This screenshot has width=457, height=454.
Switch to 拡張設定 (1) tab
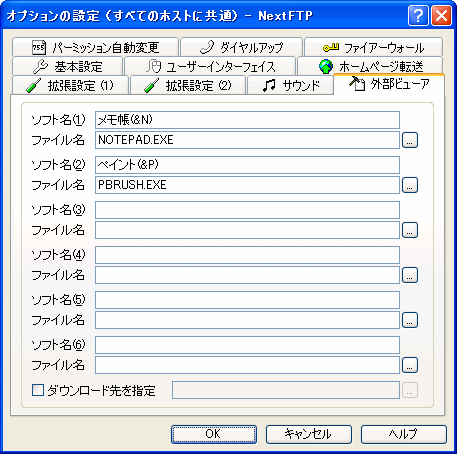coord(70,85)
